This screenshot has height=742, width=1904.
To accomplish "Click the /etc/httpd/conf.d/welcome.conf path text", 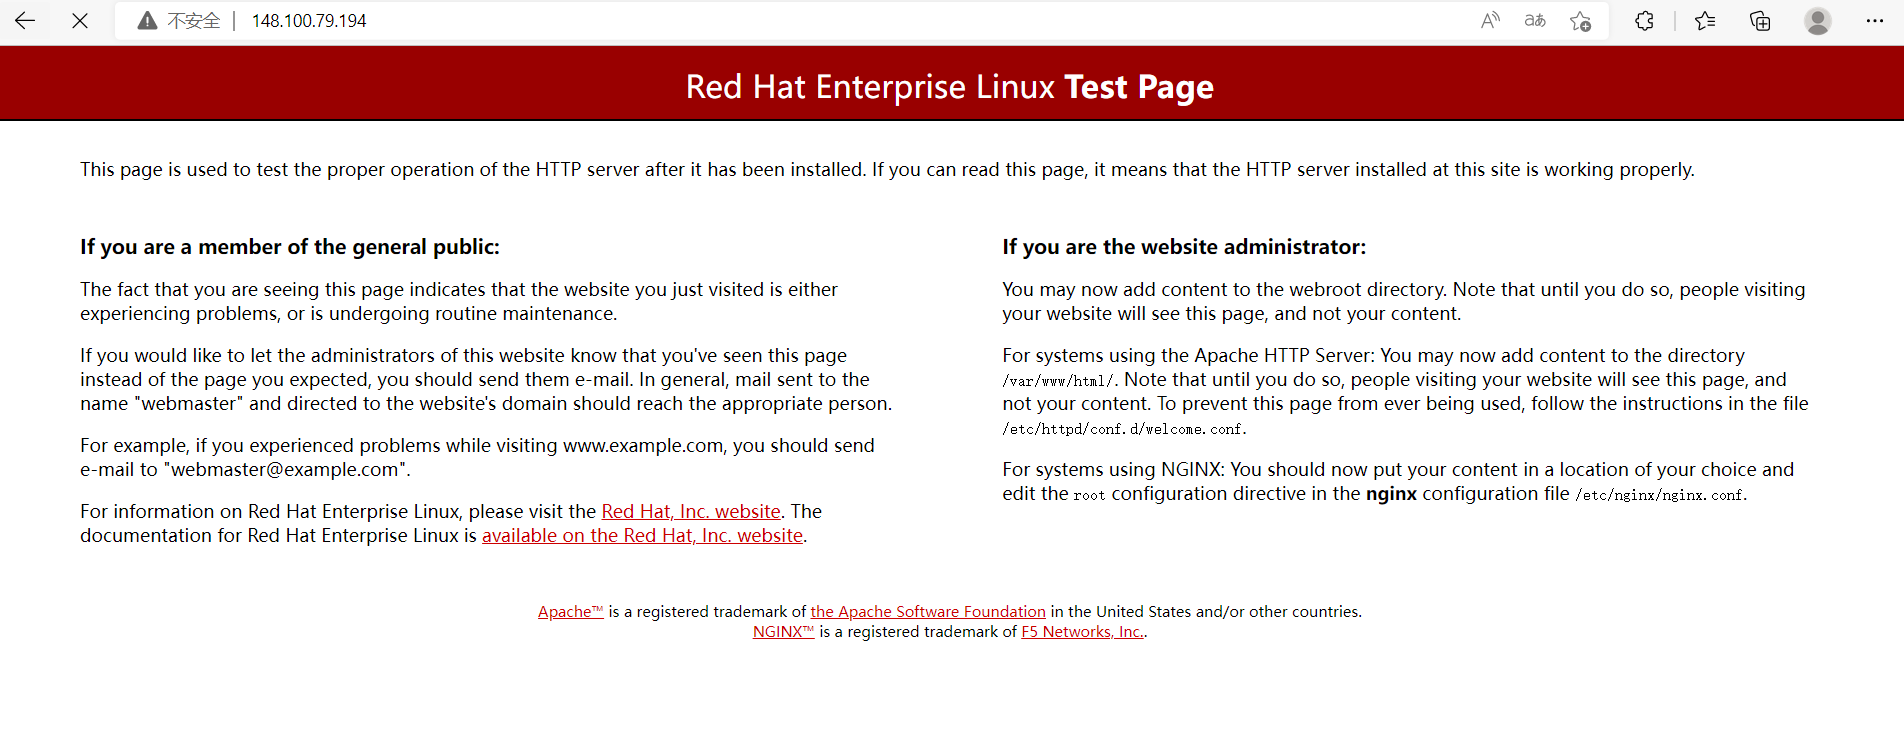I will coord(1123,429).
